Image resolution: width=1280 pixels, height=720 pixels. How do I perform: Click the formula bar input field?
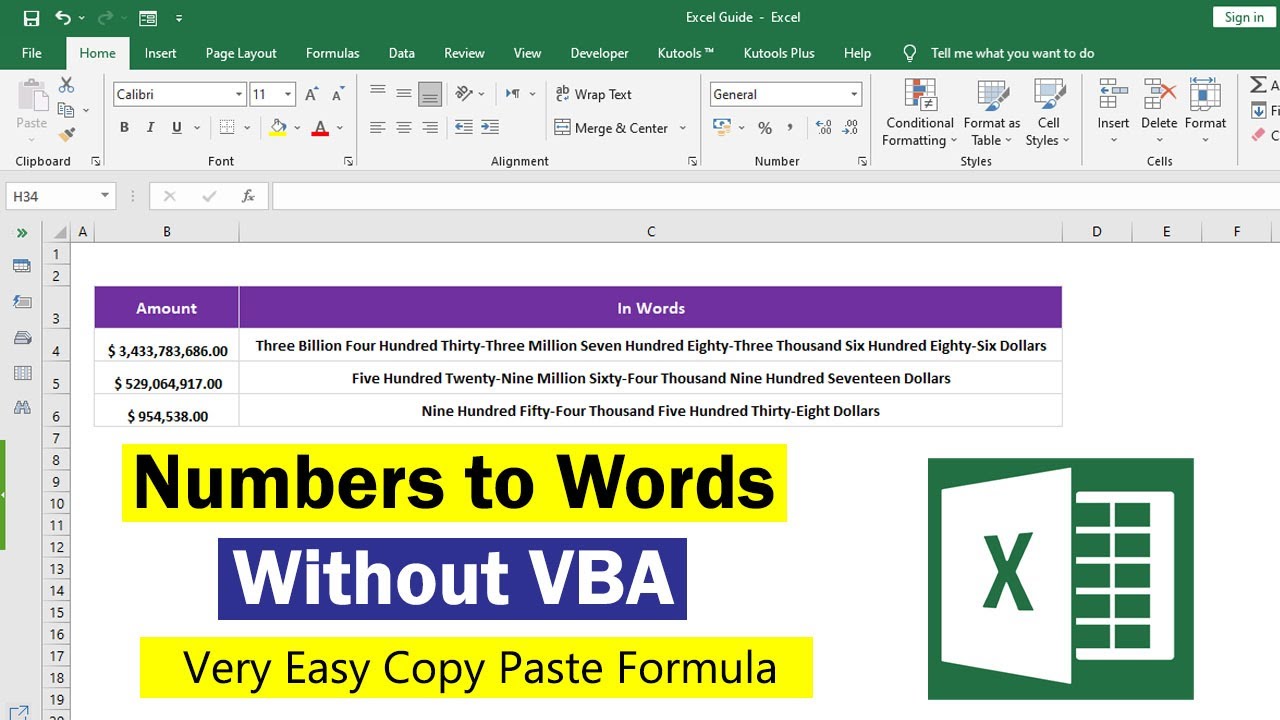tap(775, 196)
